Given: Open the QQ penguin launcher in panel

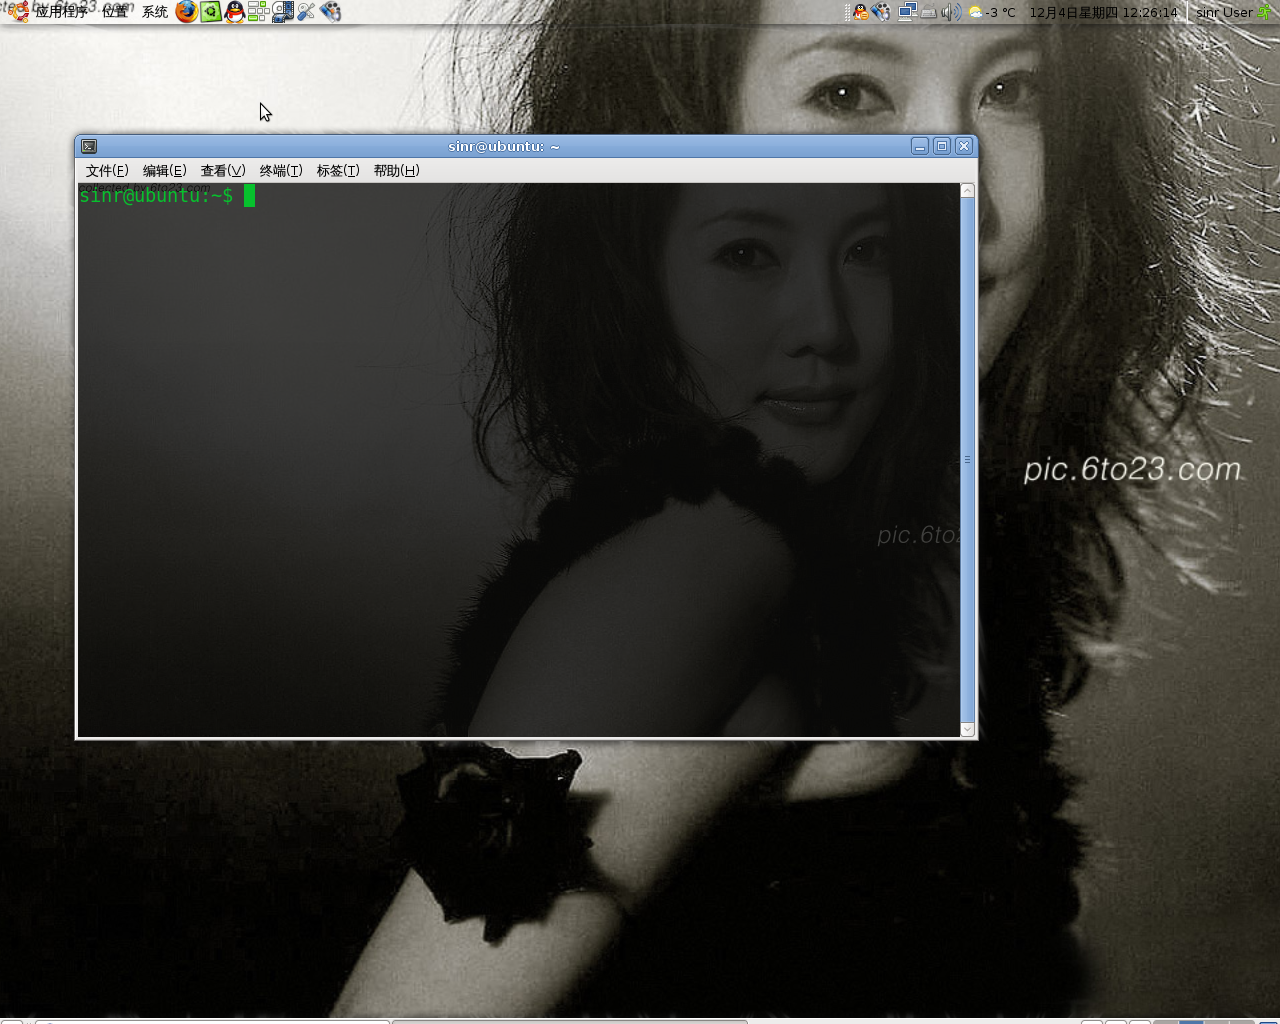Looking at the screenshot, I should [235, 12].
